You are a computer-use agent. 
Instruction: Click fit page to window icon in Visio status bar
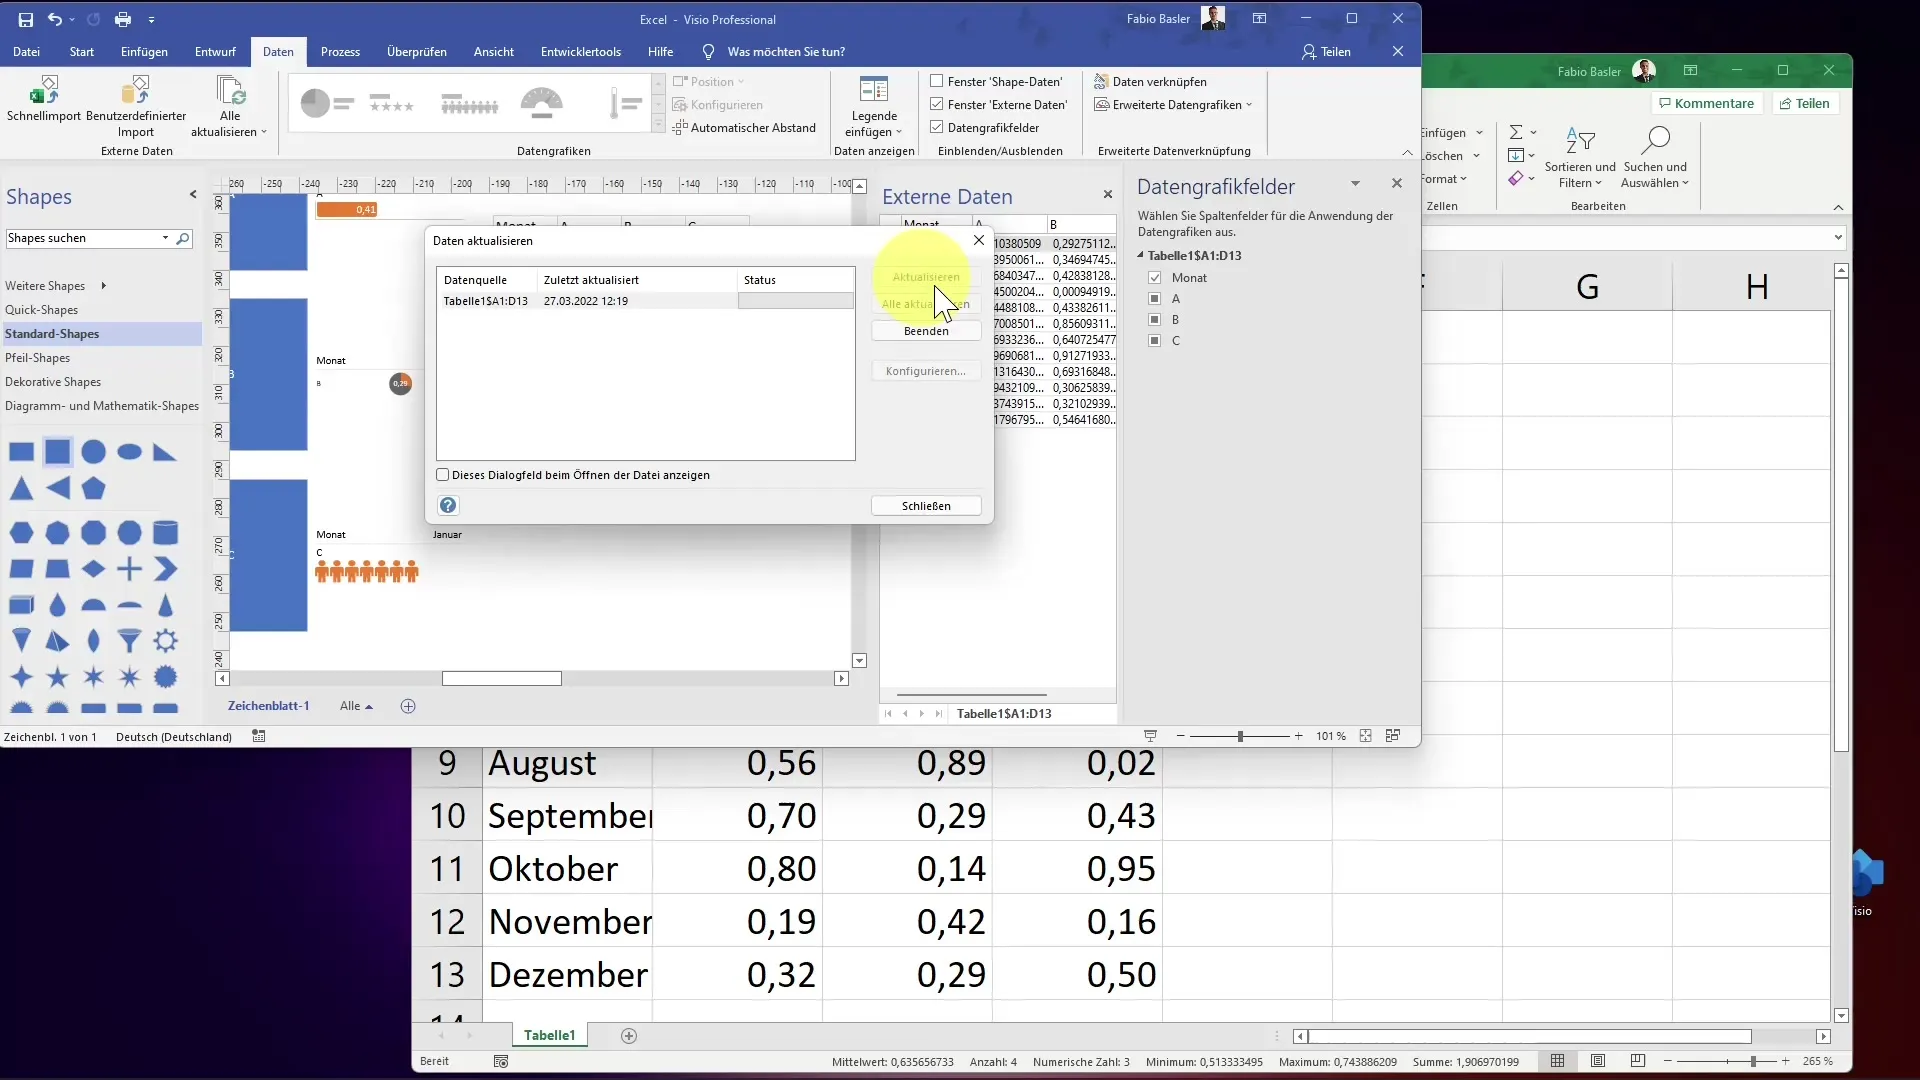[1365, 736]
